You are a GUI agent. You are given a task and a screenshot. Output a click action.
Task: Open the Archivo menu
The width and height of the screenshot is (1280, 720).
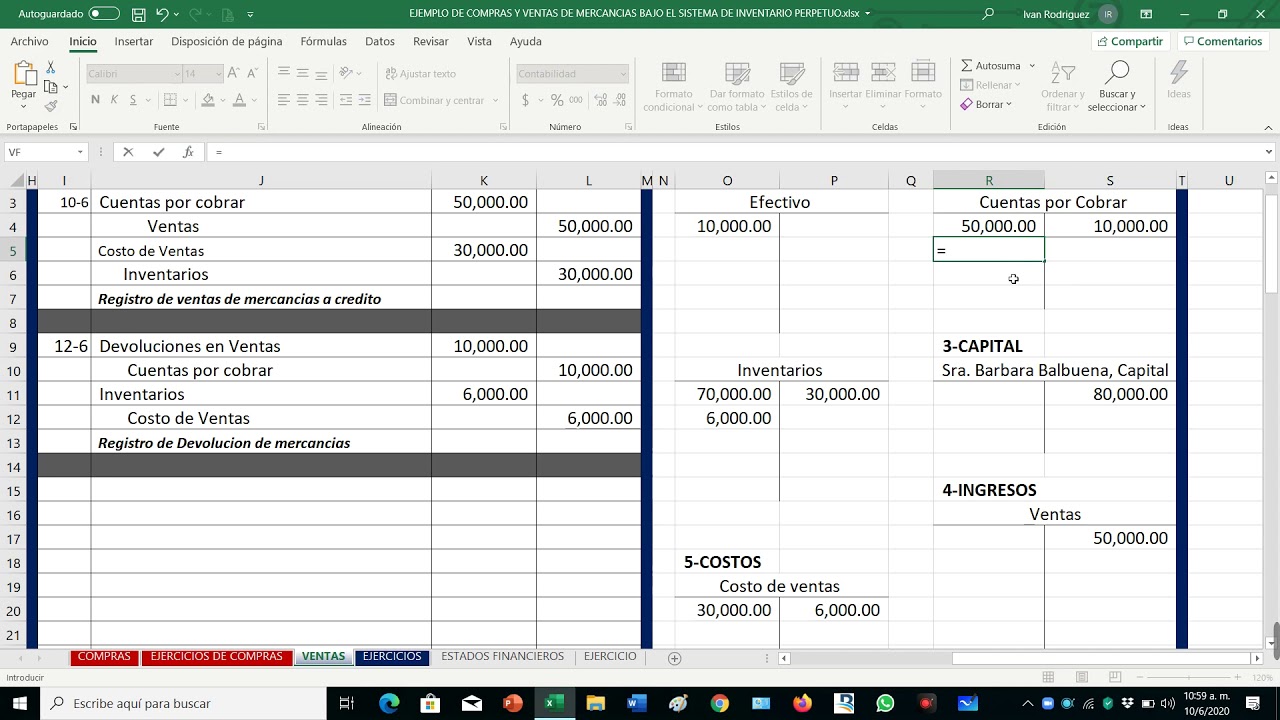(x=29, y=41)
